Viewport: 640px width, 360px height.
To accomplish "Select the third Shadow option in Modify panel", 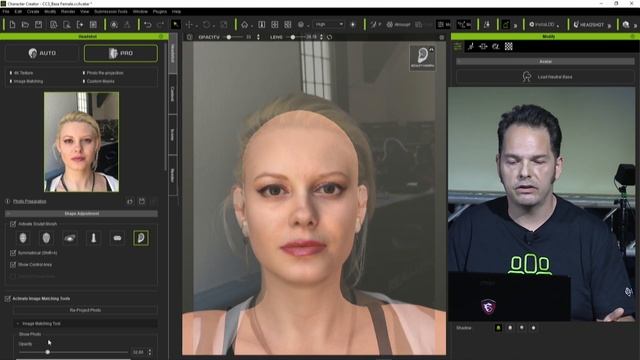I will pos(522,328).
